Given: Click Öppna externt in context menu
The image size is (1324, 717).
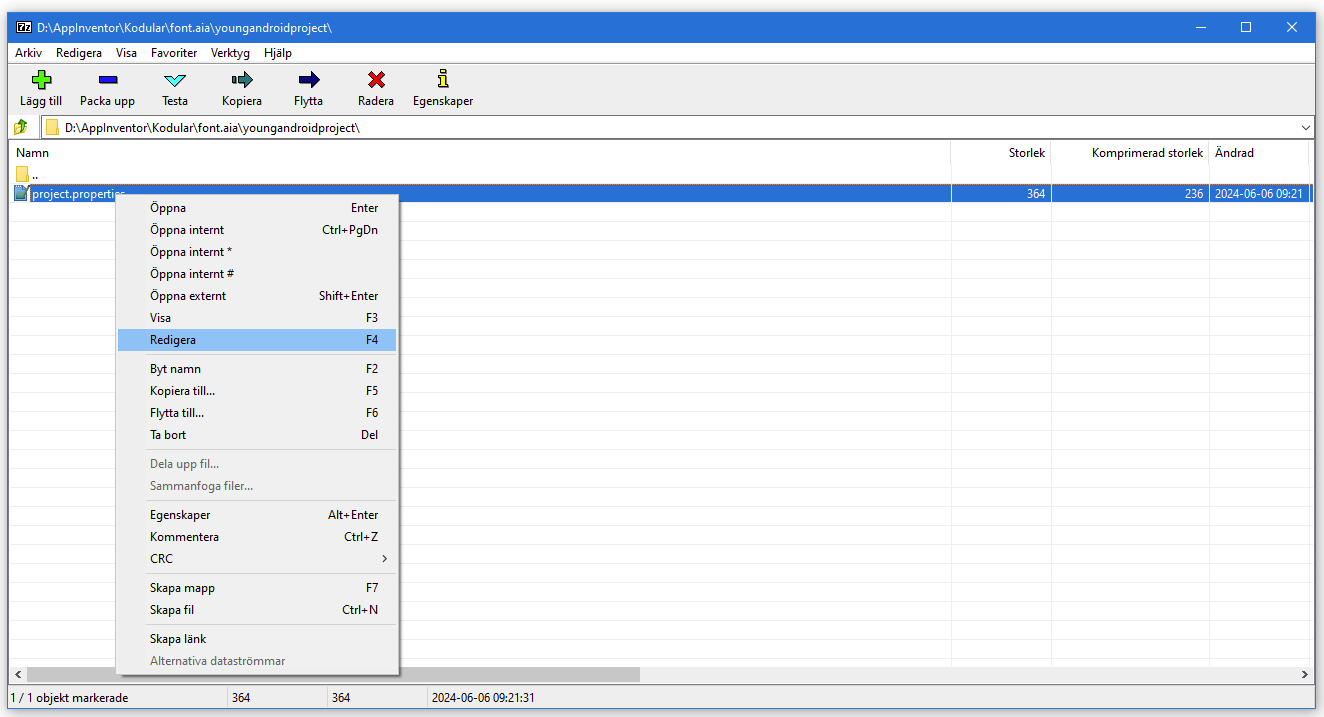Looking at the screenshot, I should [188, 296].
